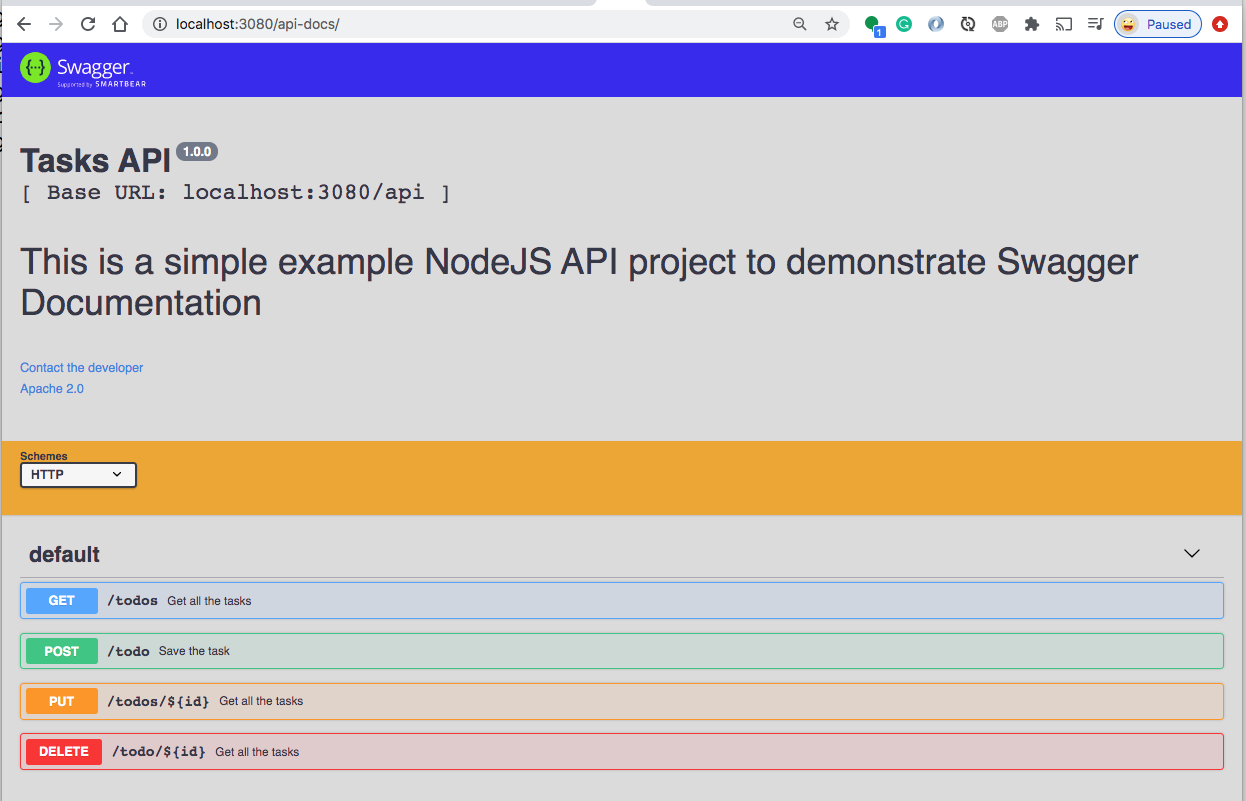The height and width of the screenshot is (801, 1246).
Task: Open the browser extensions puzzle-piece menu
Action: [1032, 23]
